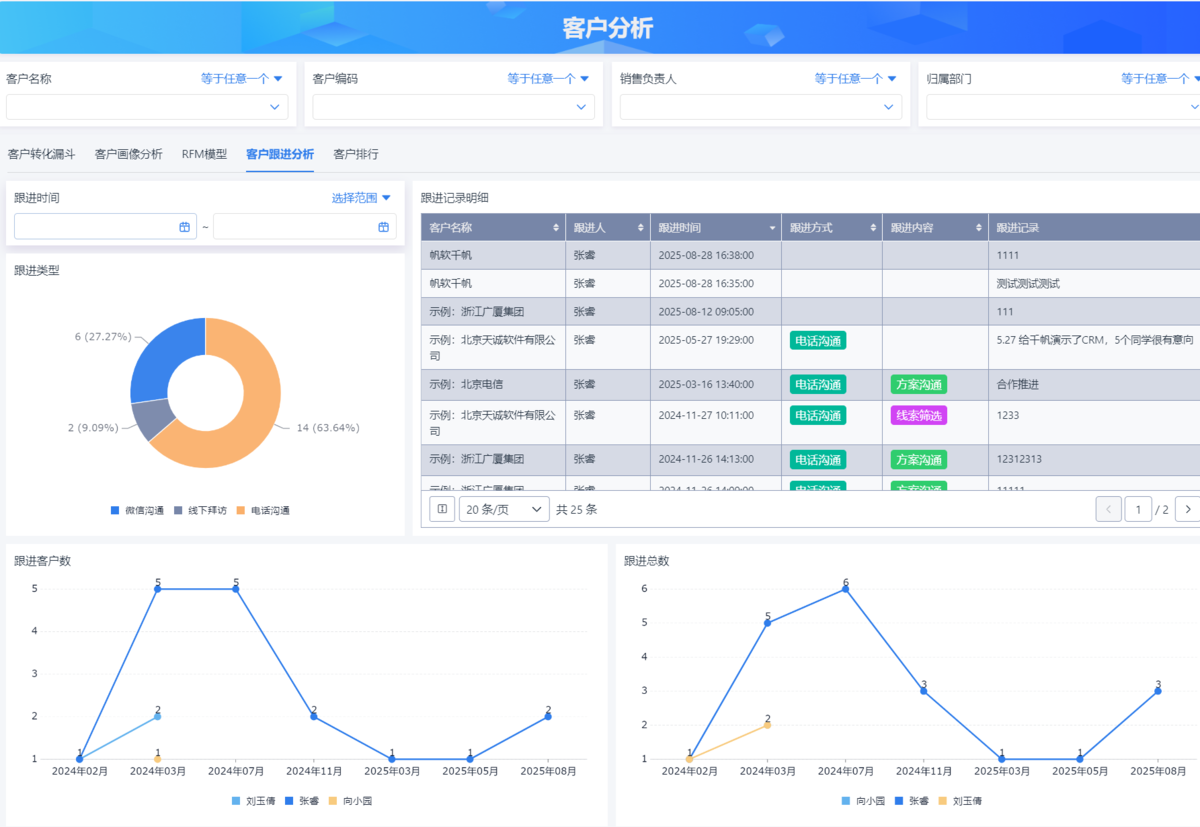Toggle 张睿 series in 跟进客户数 legend
The width and height of the screenshot is (1200, 827).
coord(303,801)
